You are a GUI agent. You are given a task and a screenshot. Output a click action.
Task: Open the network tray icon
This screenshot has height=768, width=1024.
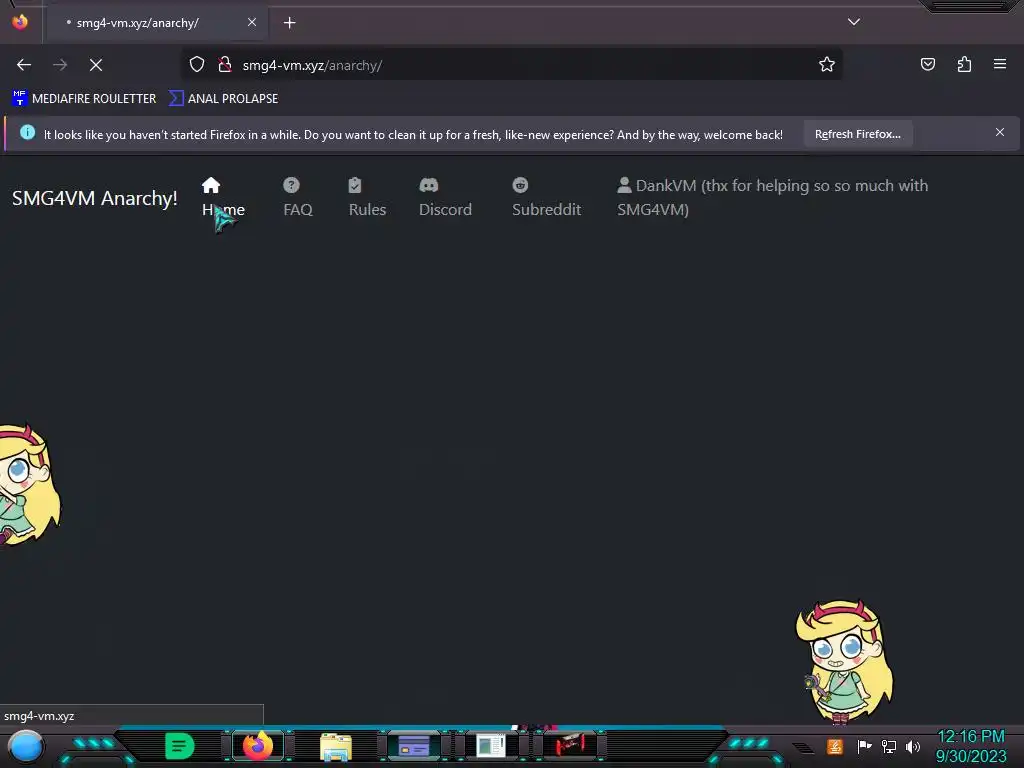tap(889, 746)
